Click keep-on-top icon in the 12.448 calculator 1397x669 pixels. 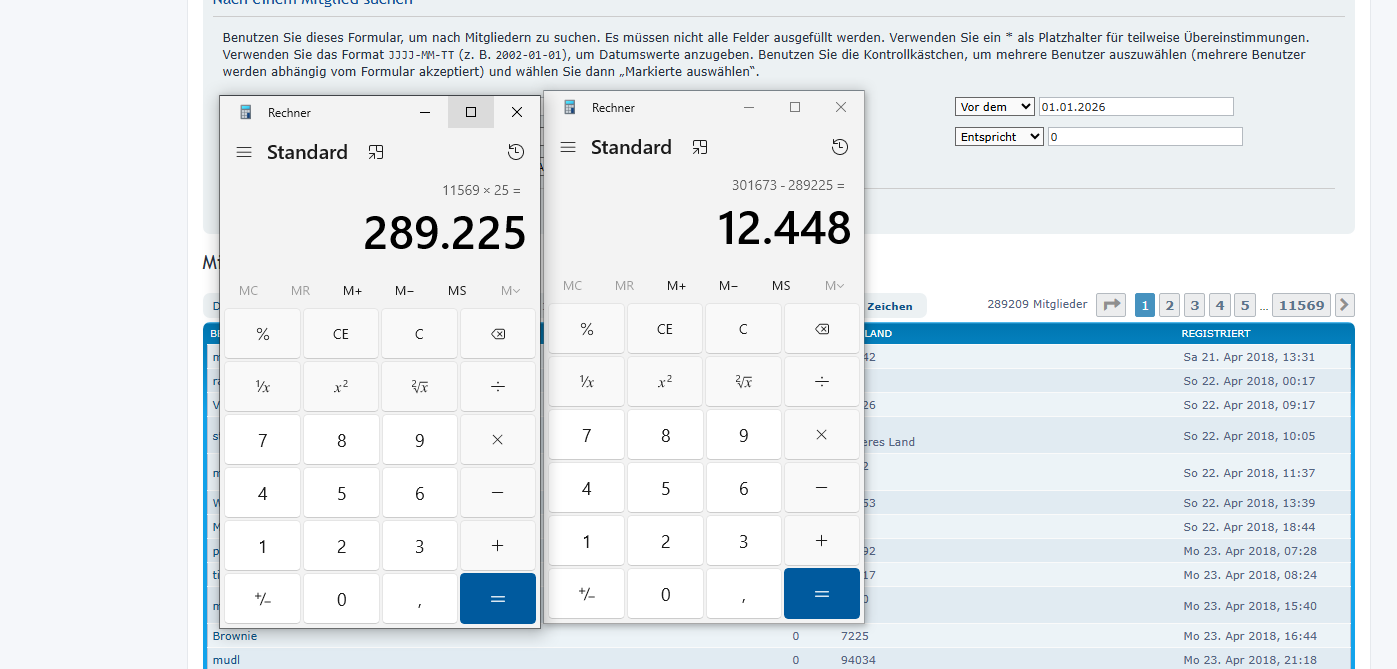(x=700, y=148)
